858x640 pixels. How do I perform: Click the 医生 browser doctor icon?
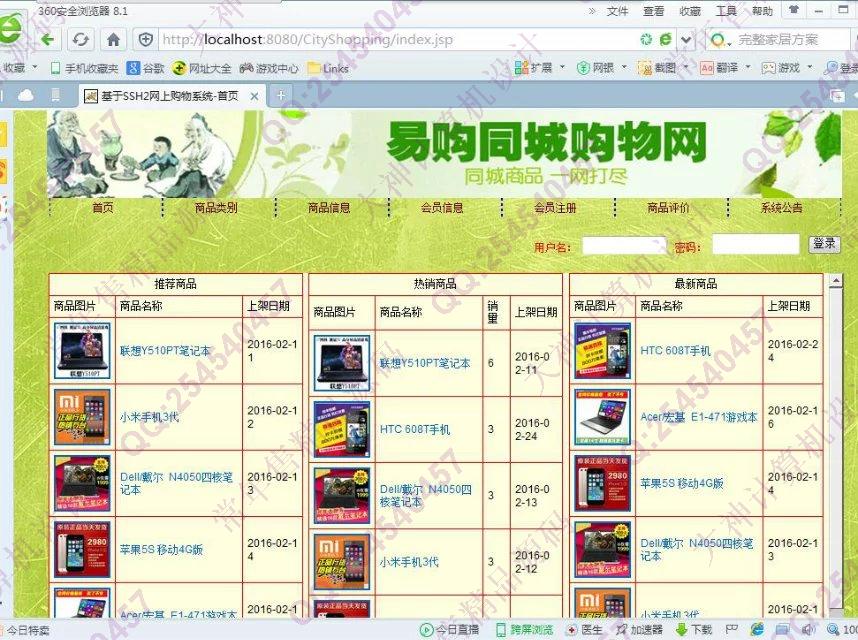(584, 630)
